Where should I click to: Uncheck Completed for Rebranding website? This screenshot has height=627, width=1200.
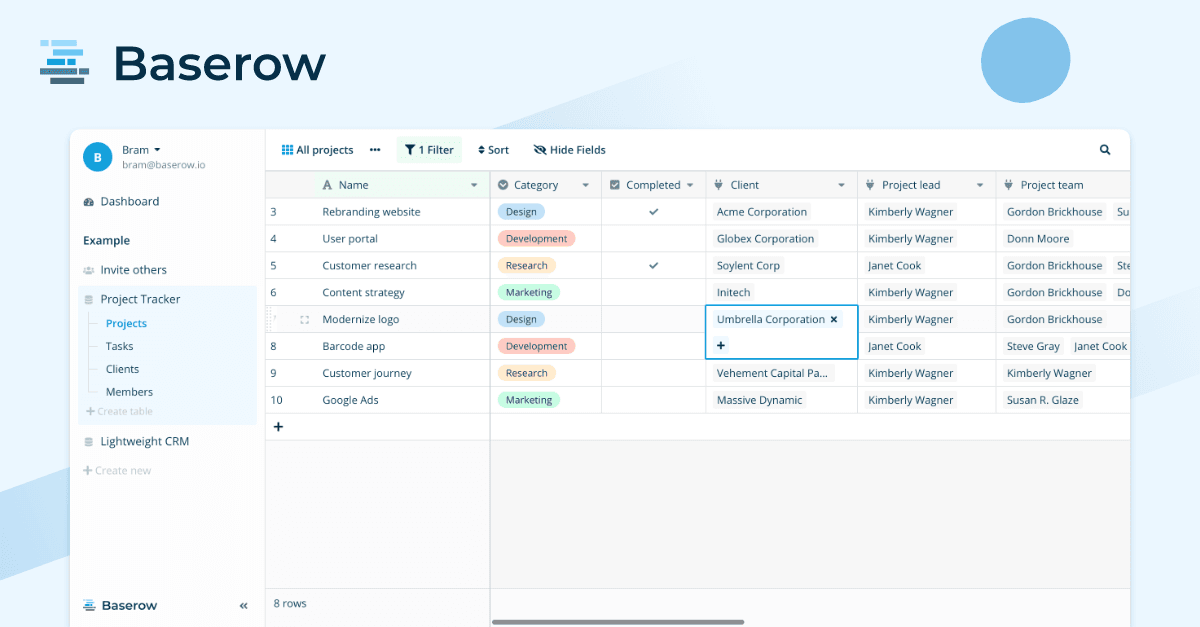tap(653, 211)
